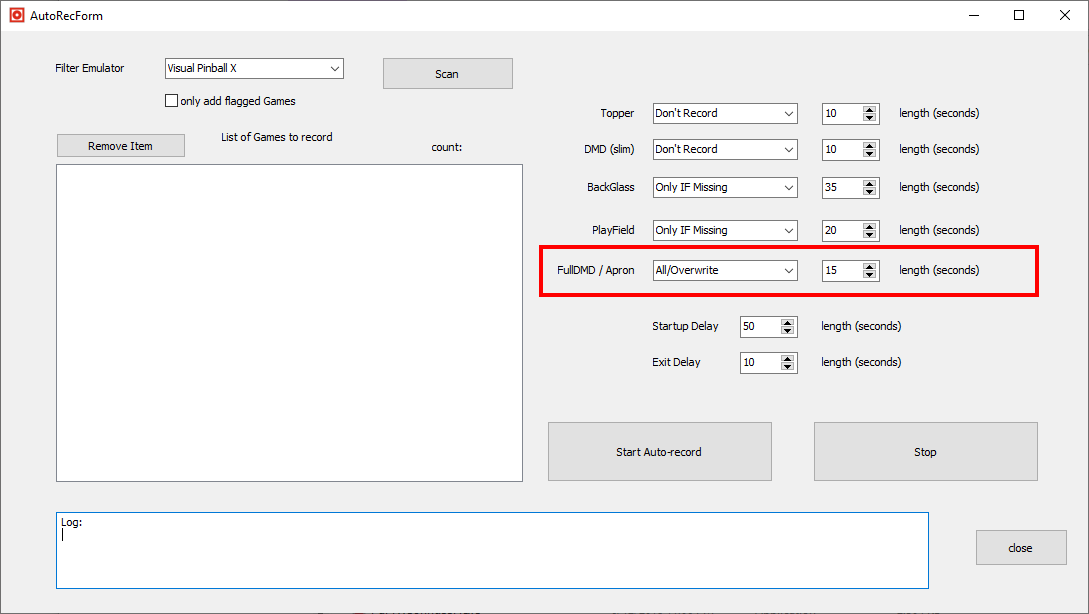Click the AutoRecForm app icon in title bar

coord(16,16)
